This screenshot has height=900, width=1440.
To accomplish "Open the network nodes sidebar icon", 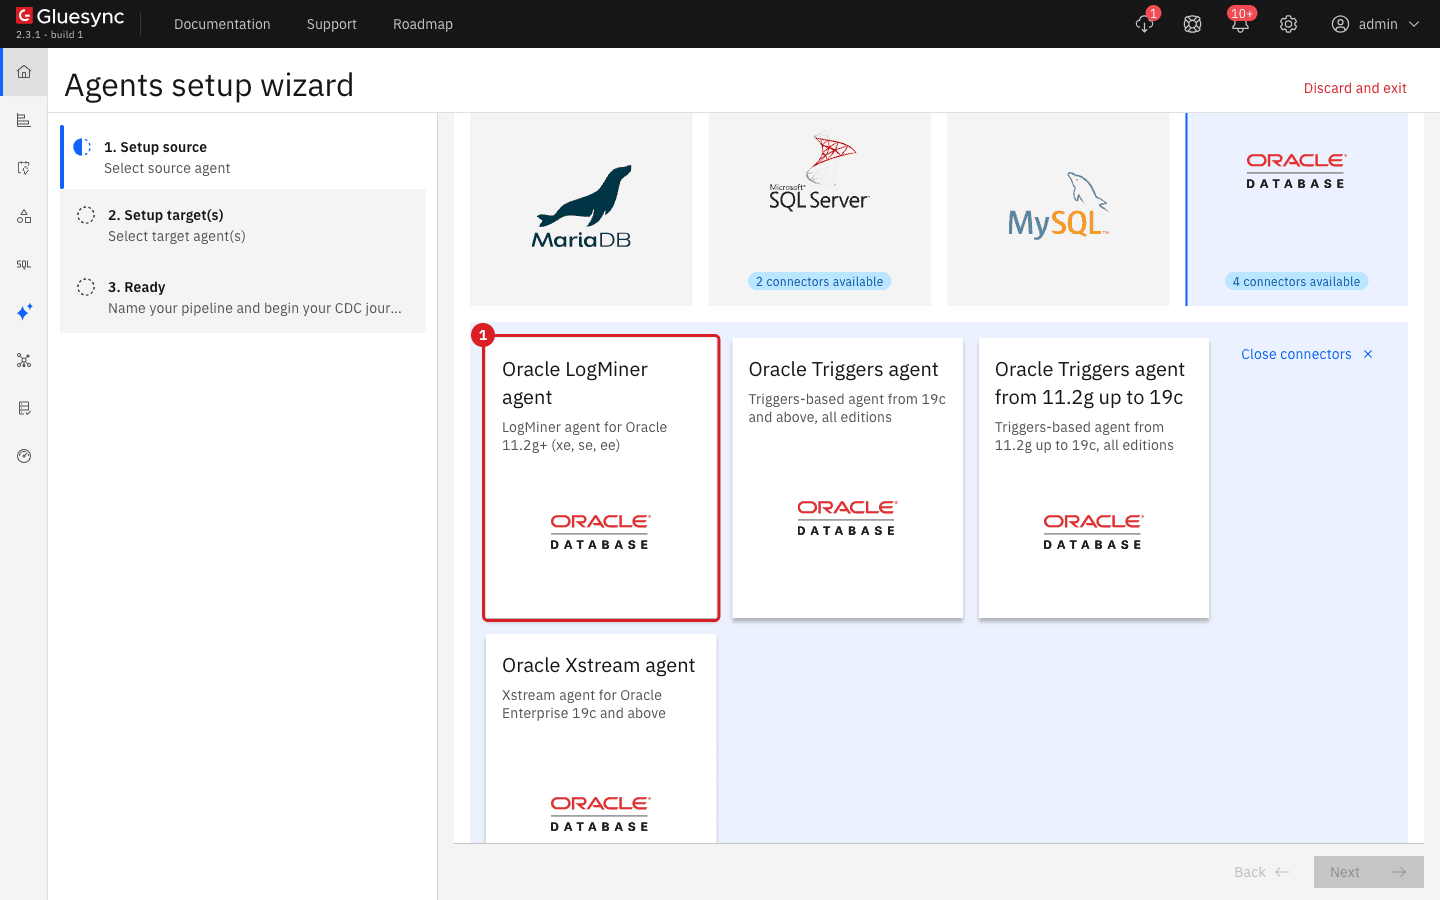I will tap(24, 360).
